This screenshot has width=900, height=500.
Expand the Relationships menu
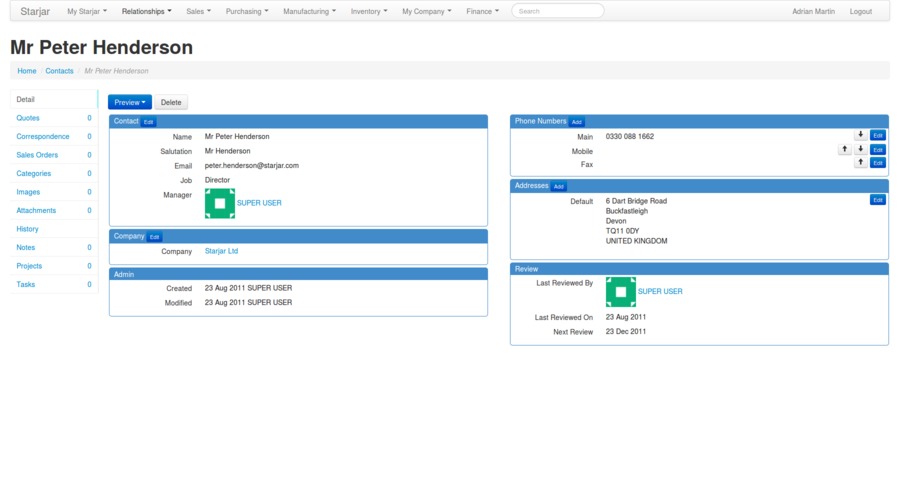coord(146,11)
